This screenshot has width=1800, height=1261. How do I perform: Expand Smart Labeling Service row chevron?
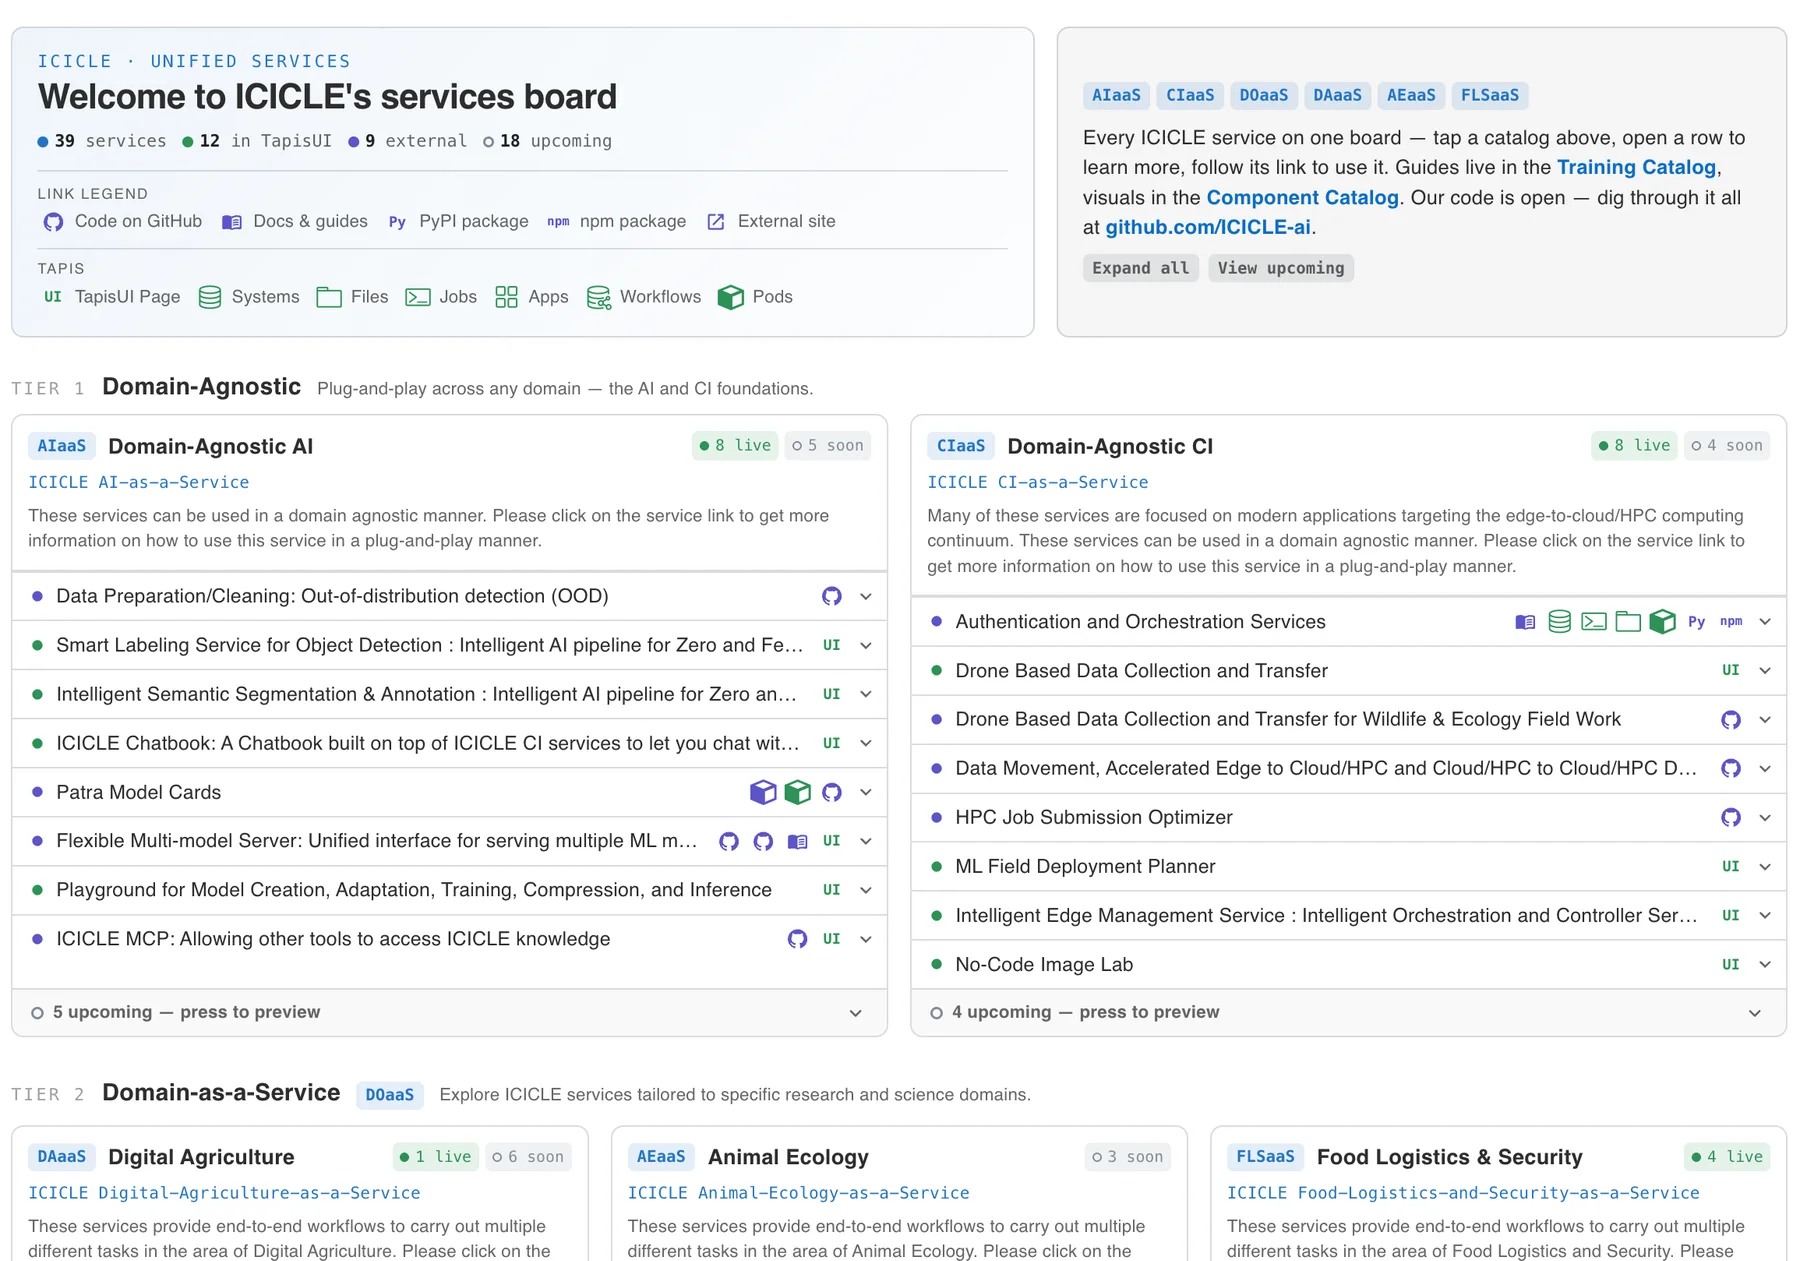click(866, 645)
